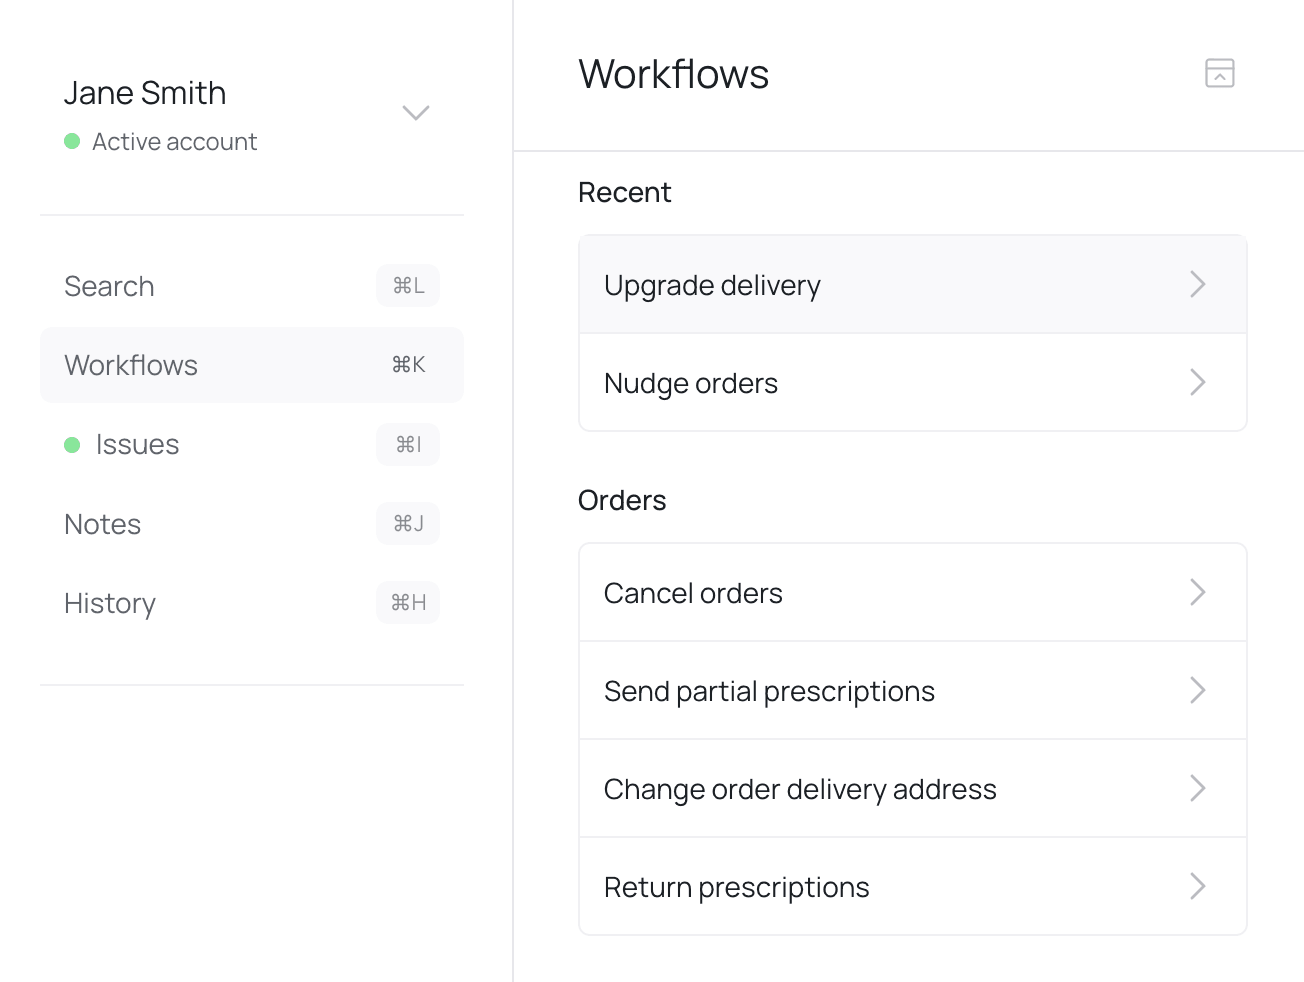Click the collapse panel icon beside Workflows heading
The height and width of the screenshot is (982, 1304).
click(1219, 73)
